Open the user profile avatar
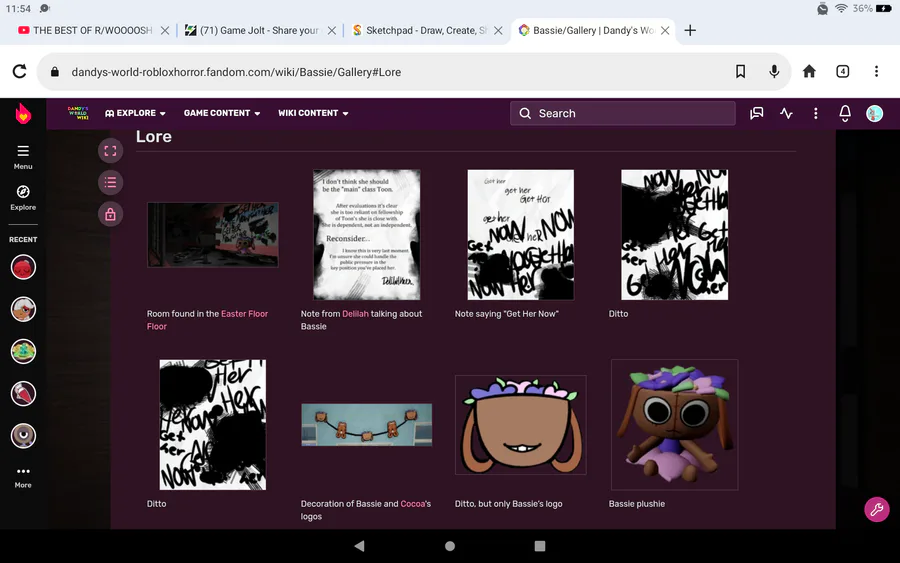The height and width of the screenshot is (563, 900). coord(874,113)
